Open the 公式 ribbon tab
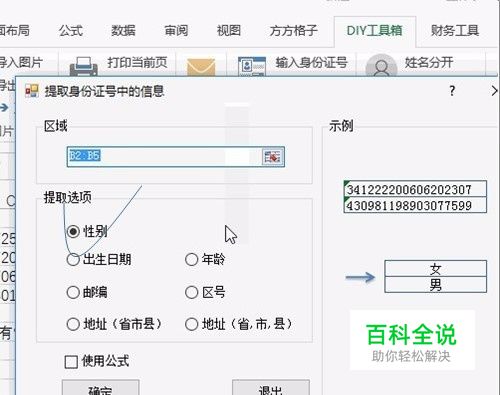This screenshot has height=395, width=500. pyautogui.click(x=70, y=31)
